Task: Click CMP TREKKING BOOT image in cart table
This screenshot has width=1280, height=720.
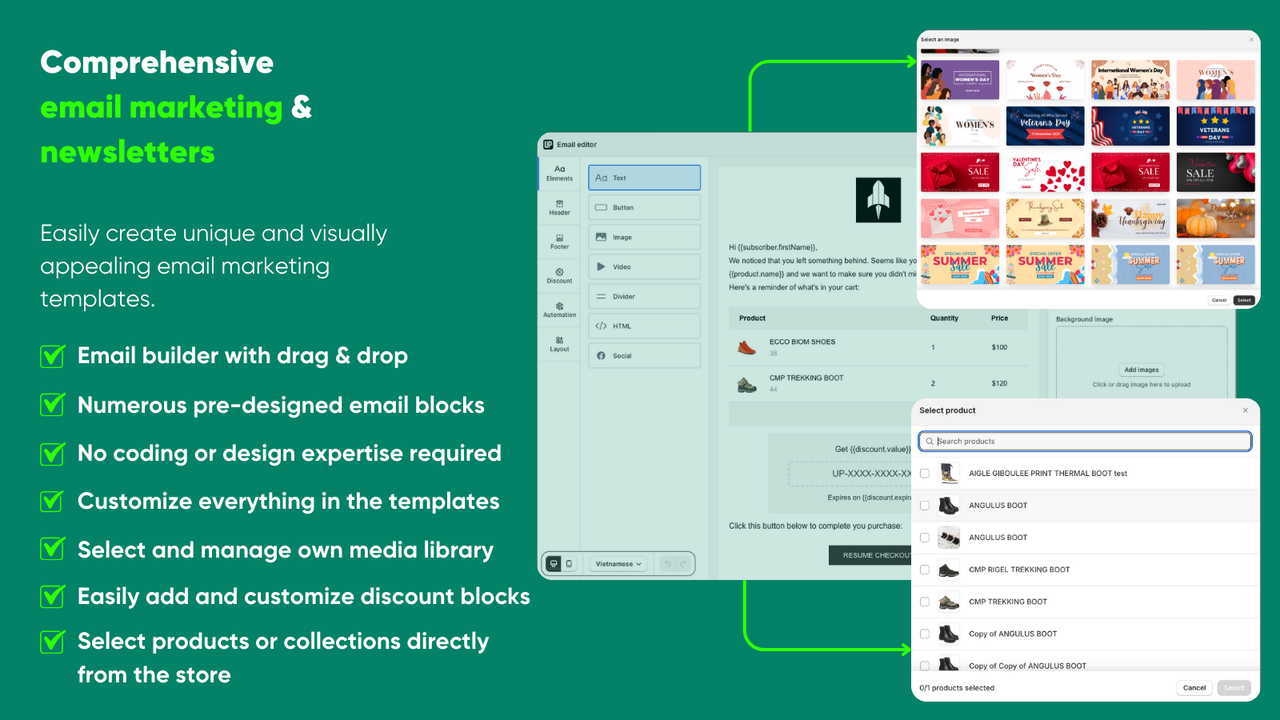Action: coord(746,383)
